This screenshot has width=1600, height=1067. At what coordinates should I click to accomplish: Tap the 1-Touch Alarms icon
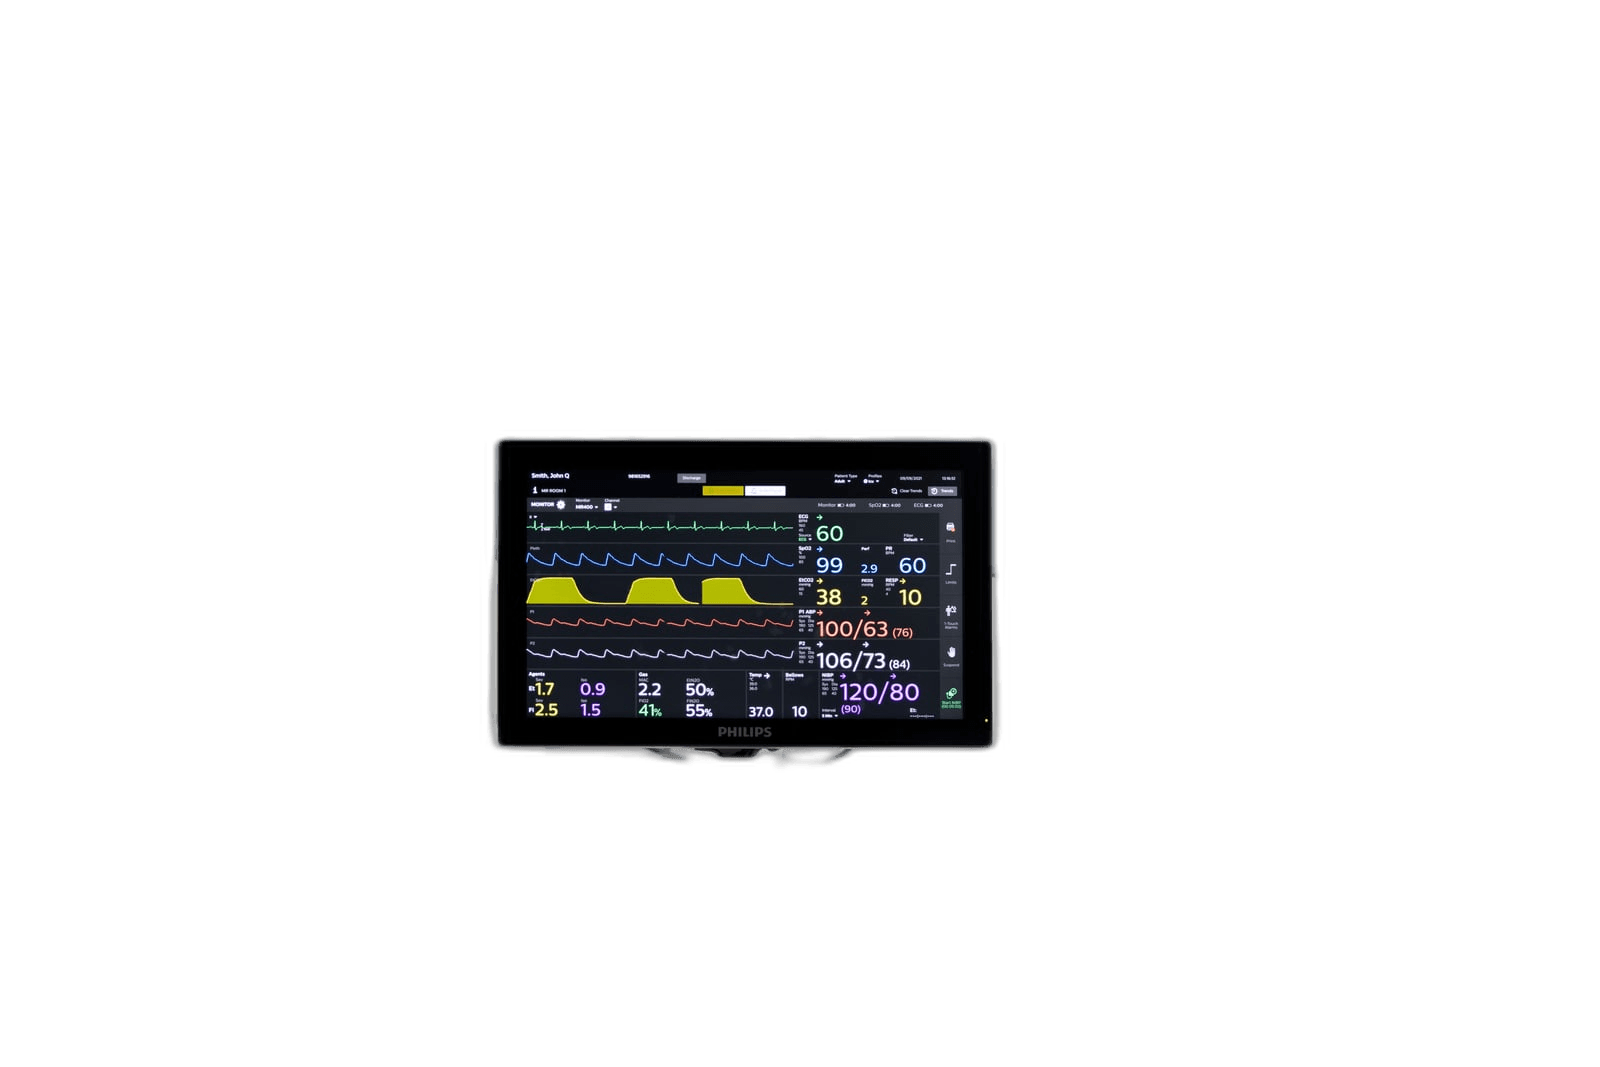pyautogui.click(x=951, y=610)
